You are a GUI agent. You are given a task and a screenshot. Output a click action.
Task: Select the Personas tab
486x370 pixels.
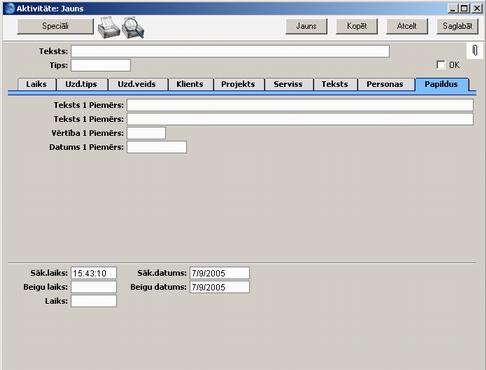click(x=385, y=84)
